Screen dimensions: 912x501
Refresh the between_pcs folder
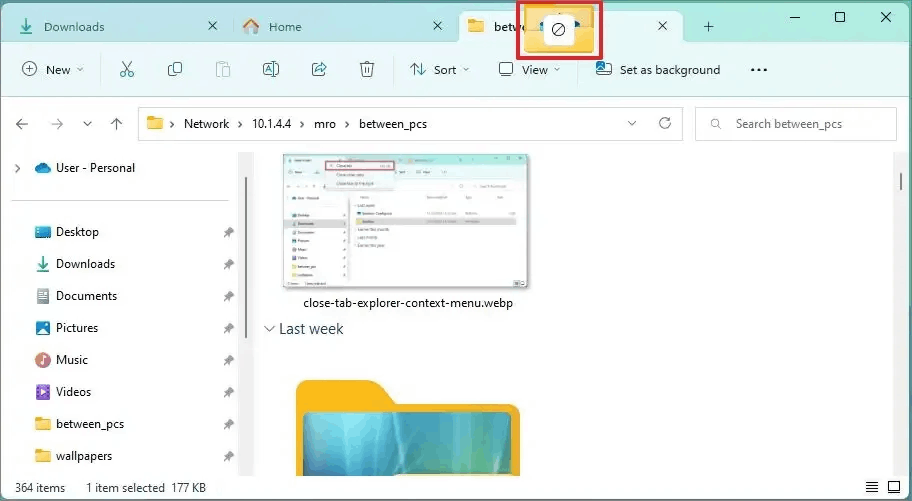665,123
